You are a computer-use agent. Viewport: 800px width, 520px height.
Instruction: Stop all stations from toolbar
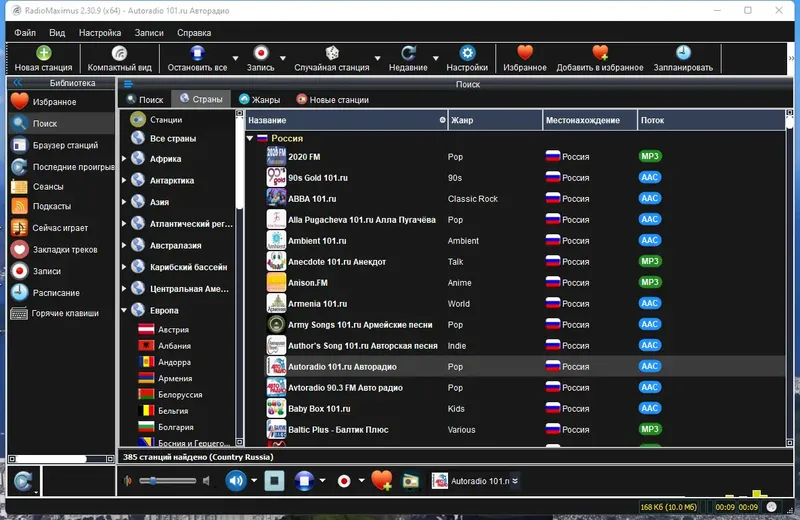(x=197, y=59)
